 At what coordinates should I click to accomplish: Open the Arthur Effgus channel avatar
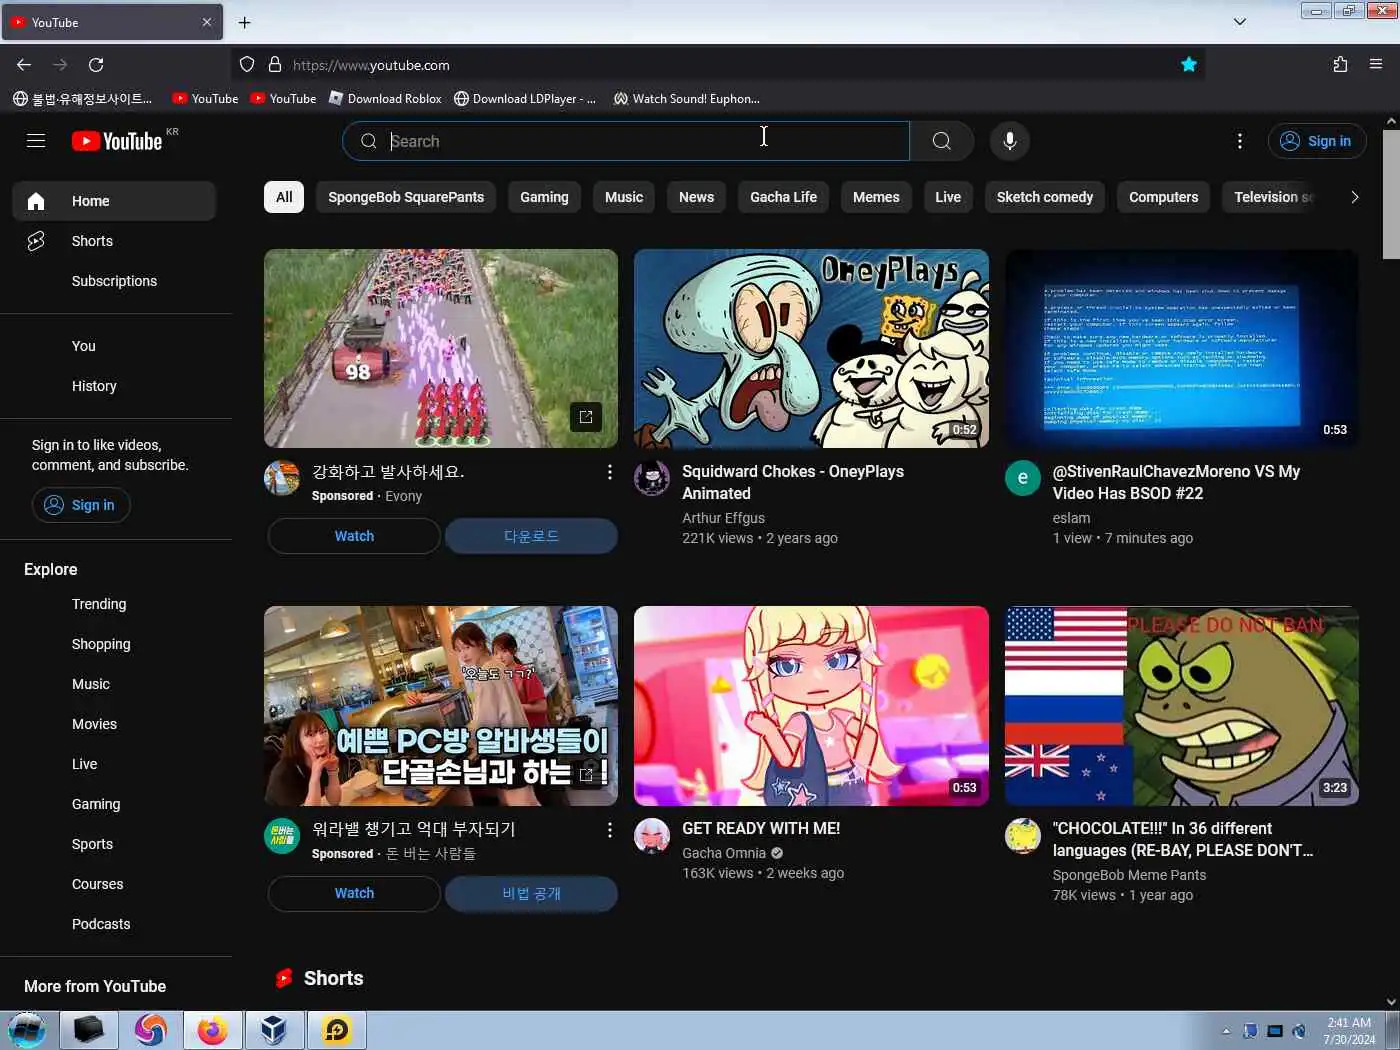pyautogui.click(x=652, y=478)
